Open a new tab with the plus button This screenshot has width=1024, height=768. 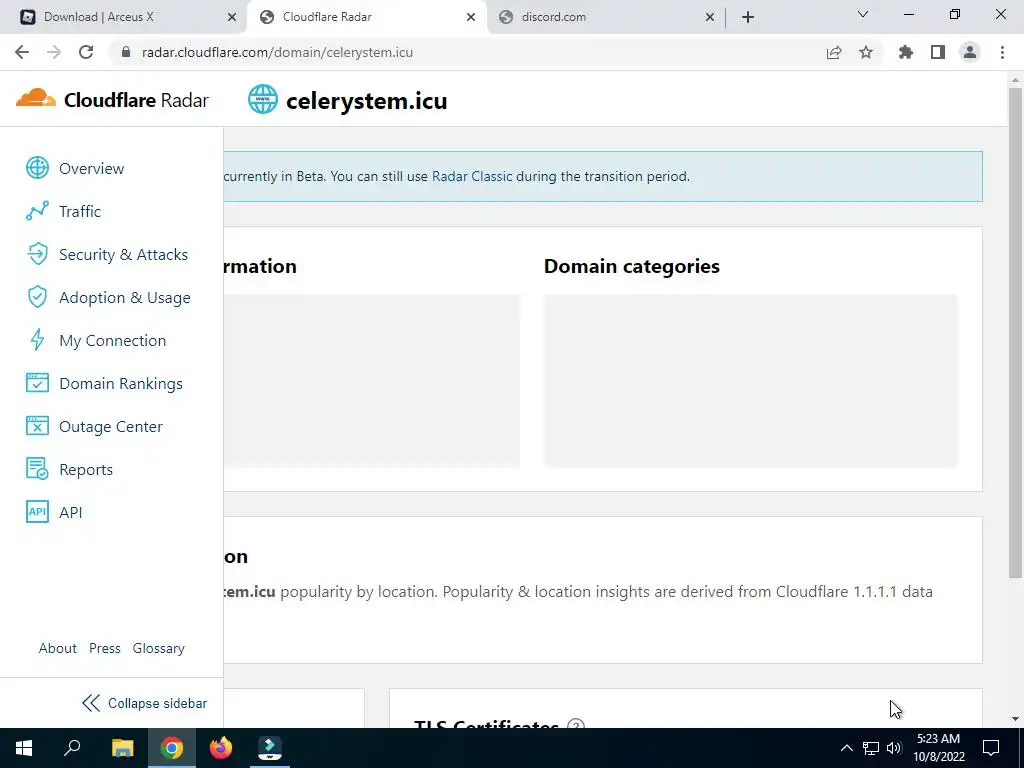(748, 17)
